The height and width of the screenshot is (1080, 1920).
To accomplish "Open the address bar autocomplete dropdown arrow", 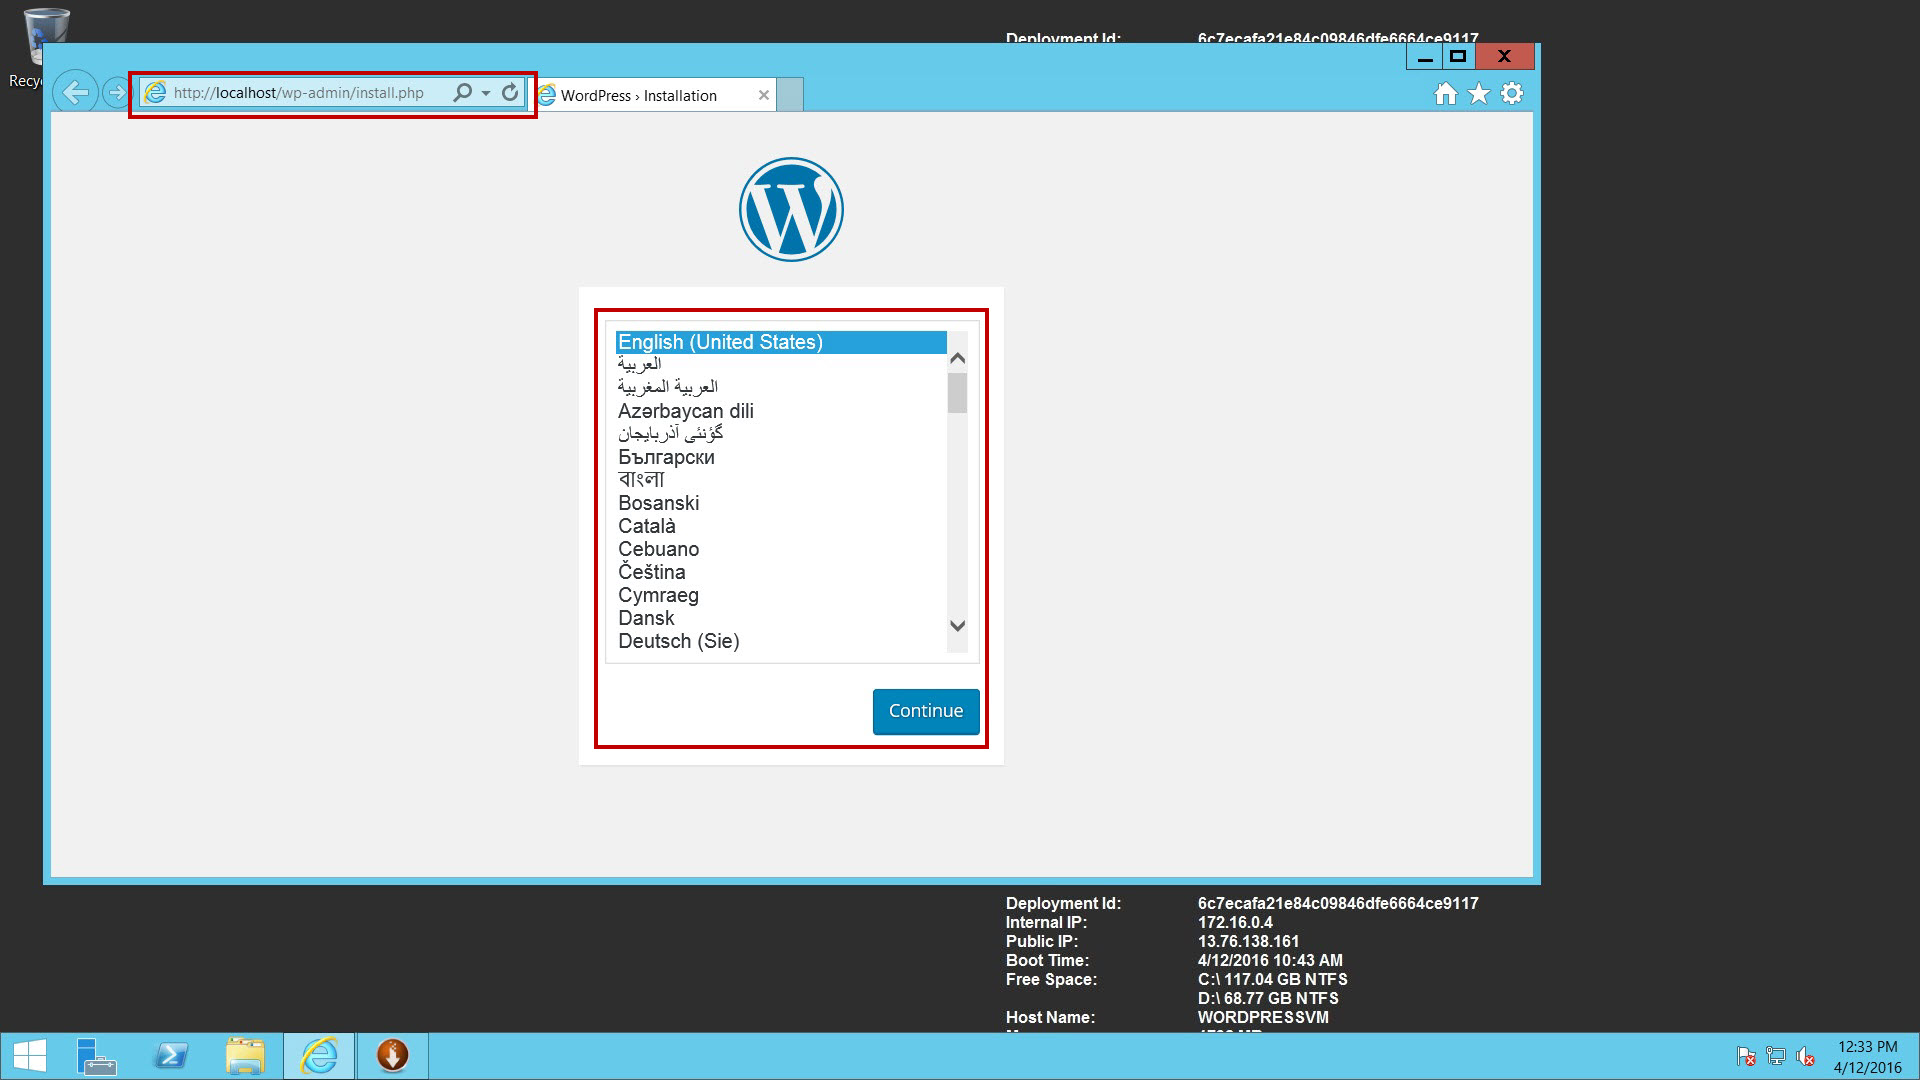I will point(486,93).
